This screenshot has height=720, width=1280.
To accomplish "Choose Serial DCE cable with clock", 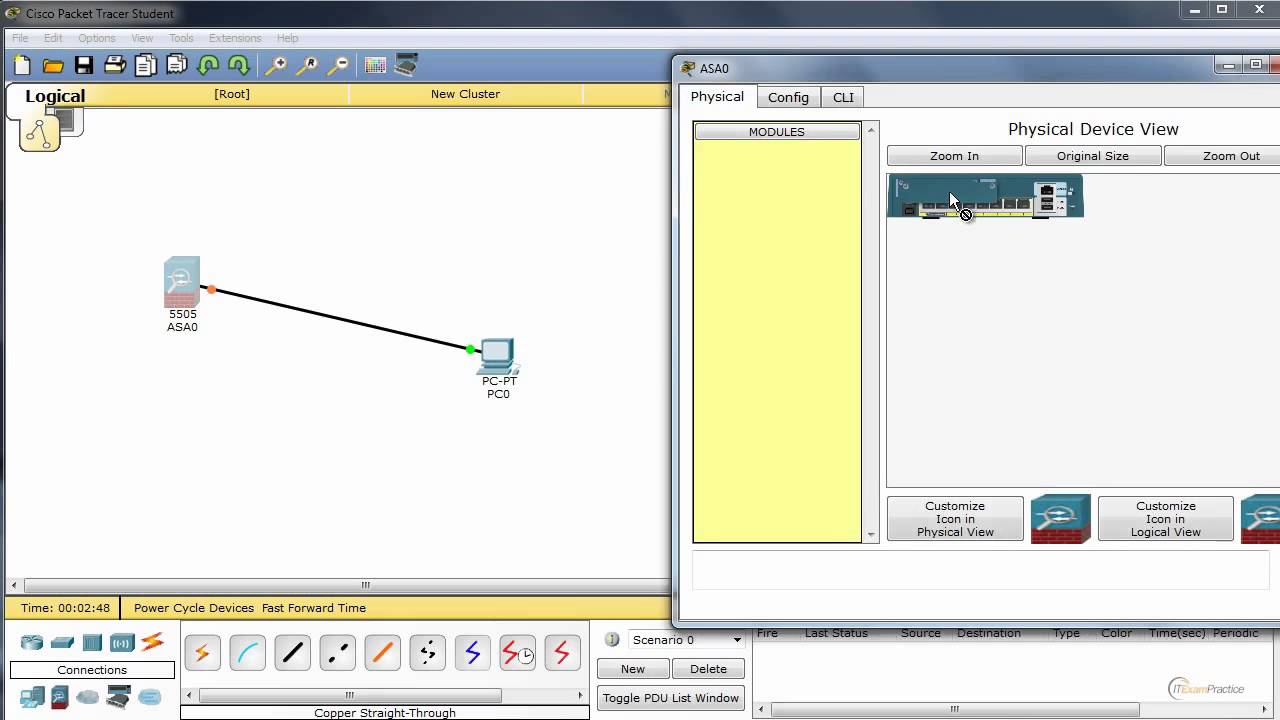I will 517,653.
